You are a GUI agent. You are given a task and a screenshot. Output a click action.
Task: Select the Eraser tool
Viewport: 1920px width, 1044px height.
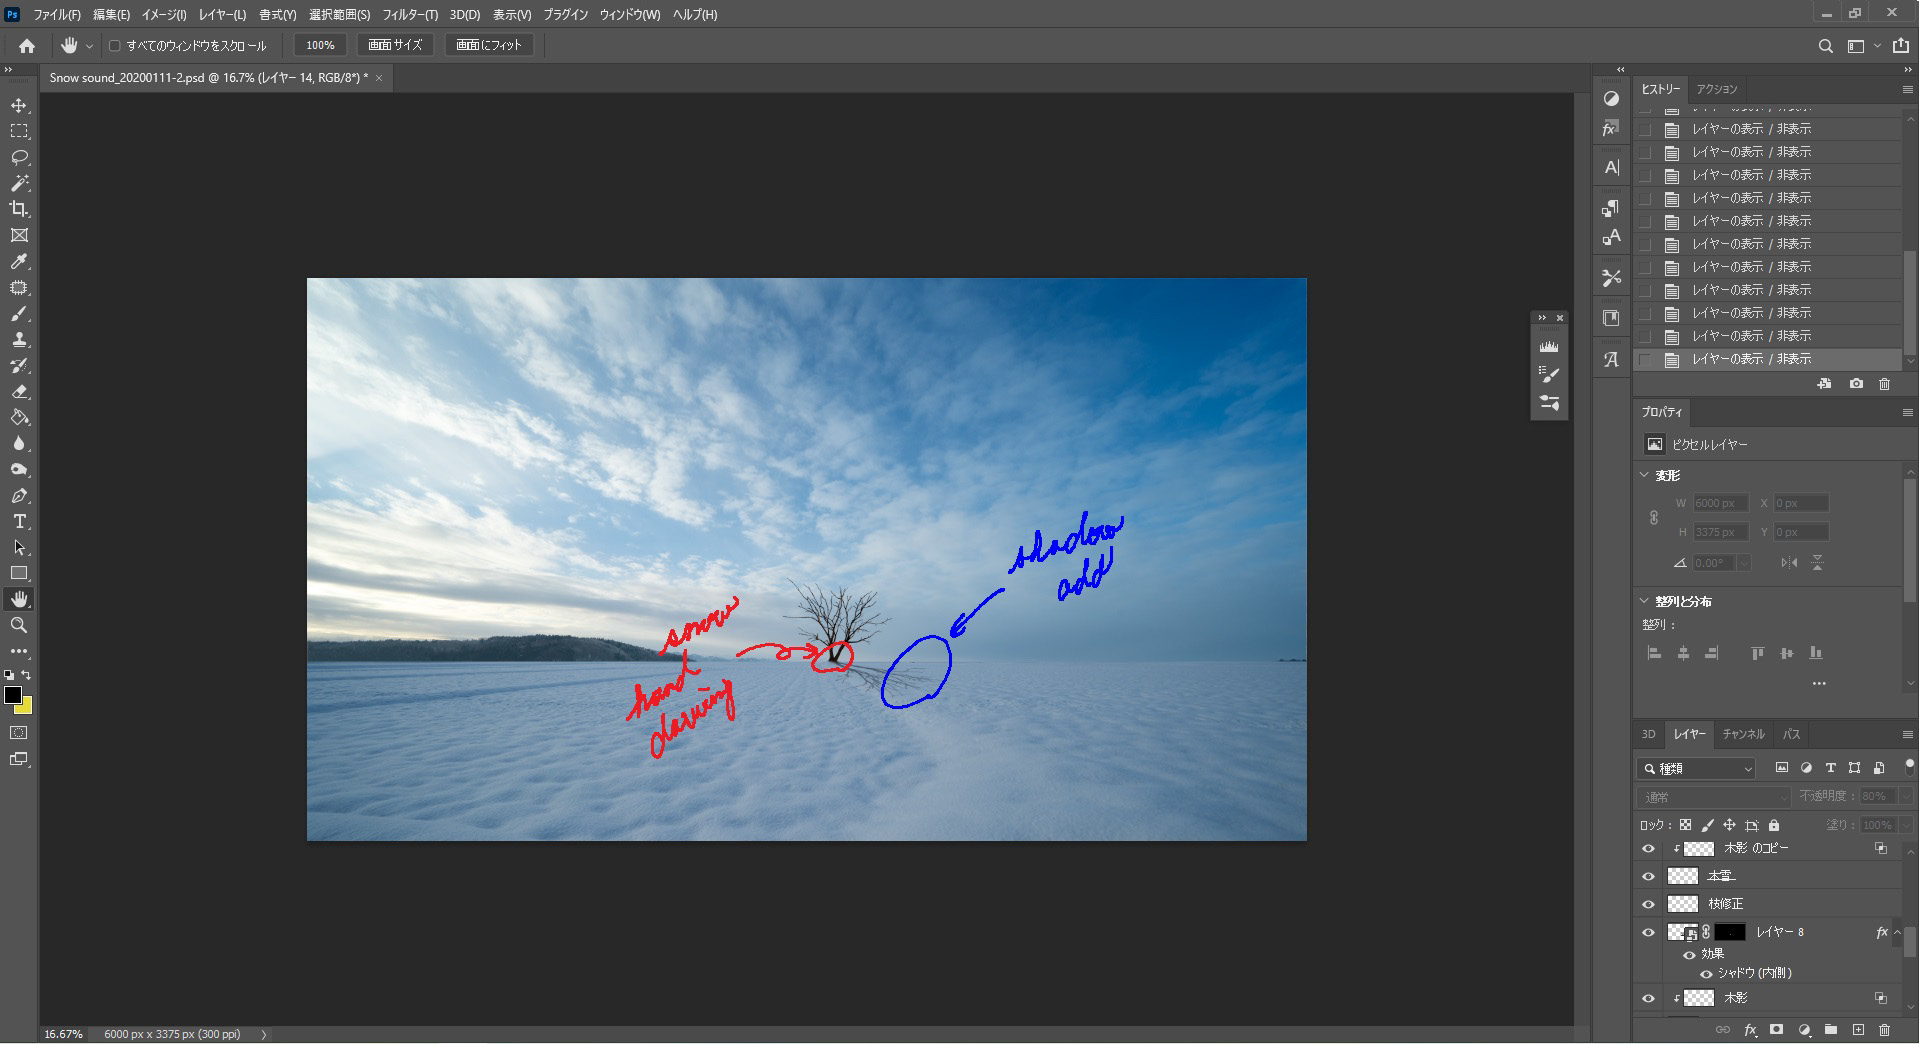[19, 392]
